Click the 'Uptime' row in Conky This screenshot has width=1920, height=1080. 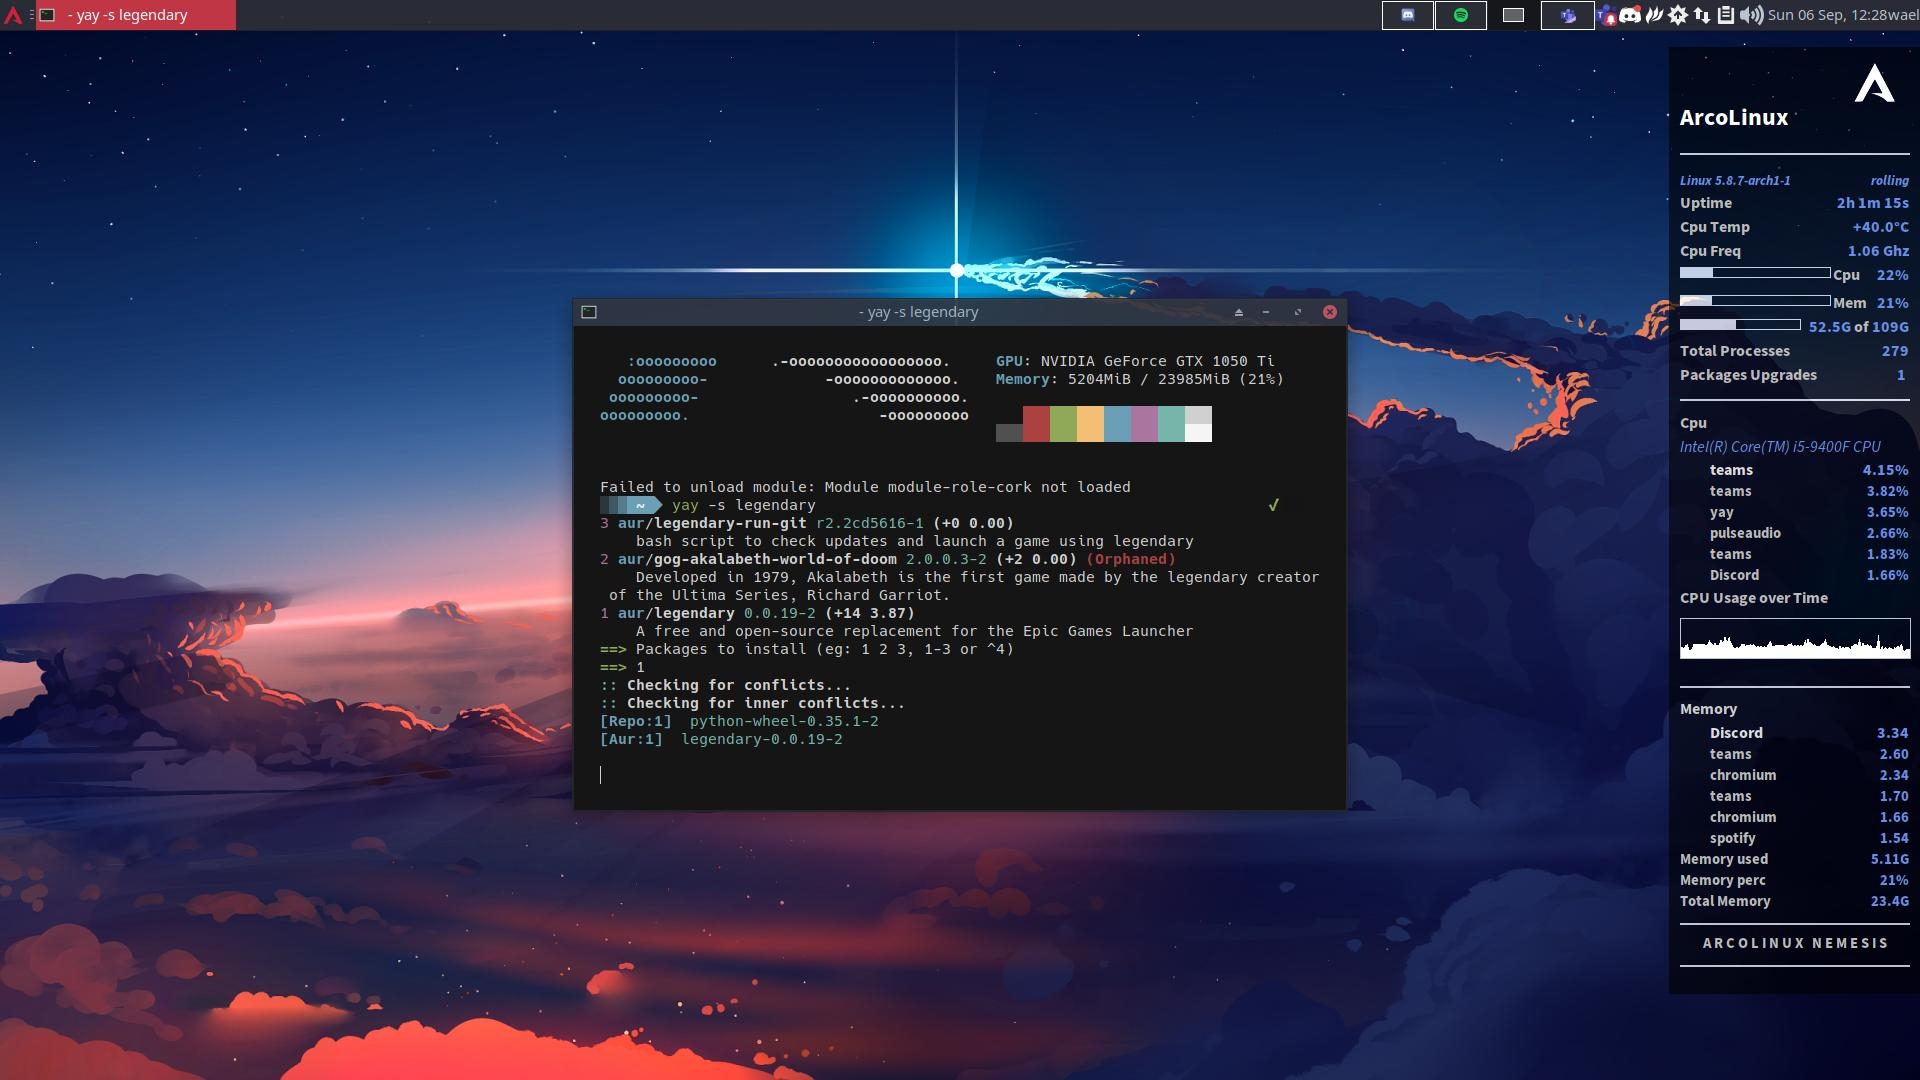[1794, 203]
